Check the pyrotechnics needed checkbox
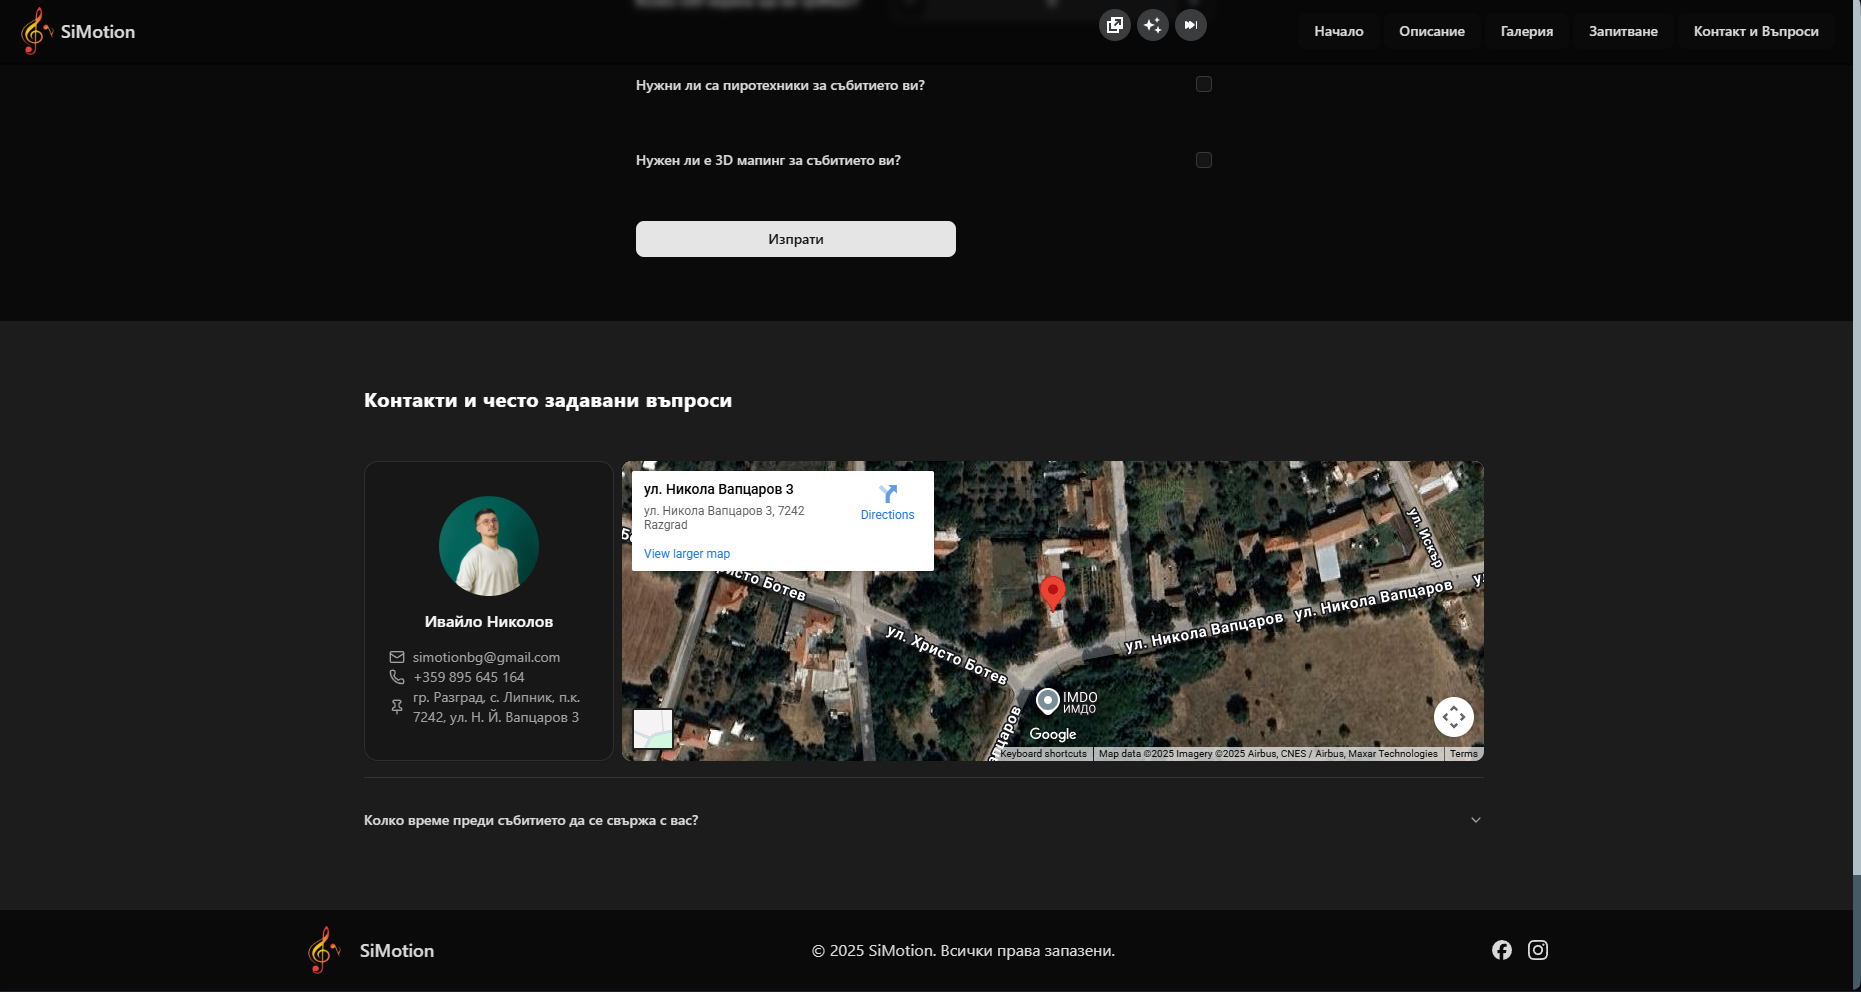This screenshot has width=1861, height=992. click(1204, 85)
